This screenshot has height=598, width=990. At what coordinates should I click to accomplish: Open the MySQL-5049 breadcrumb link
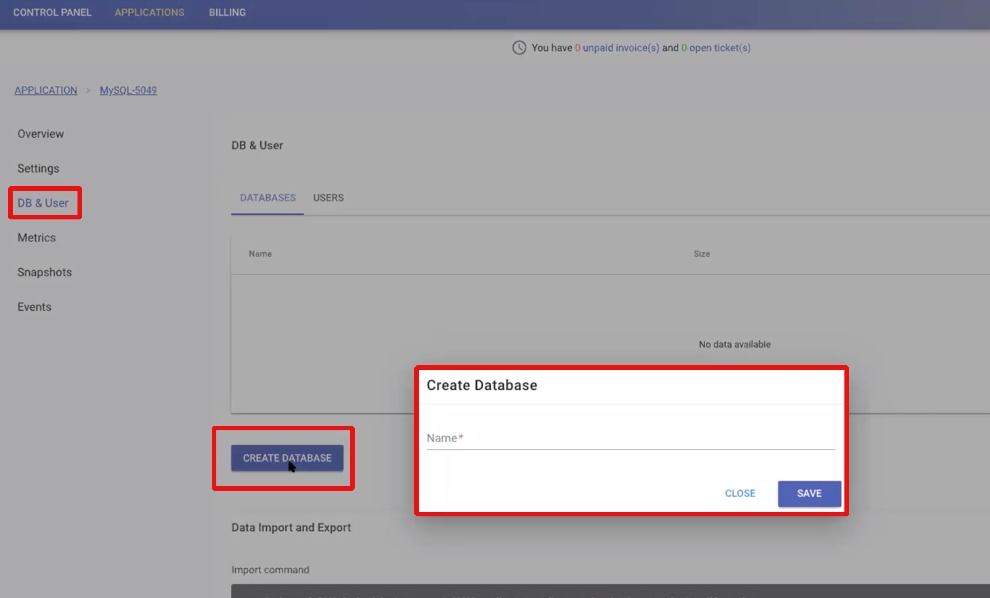(128, 90)
